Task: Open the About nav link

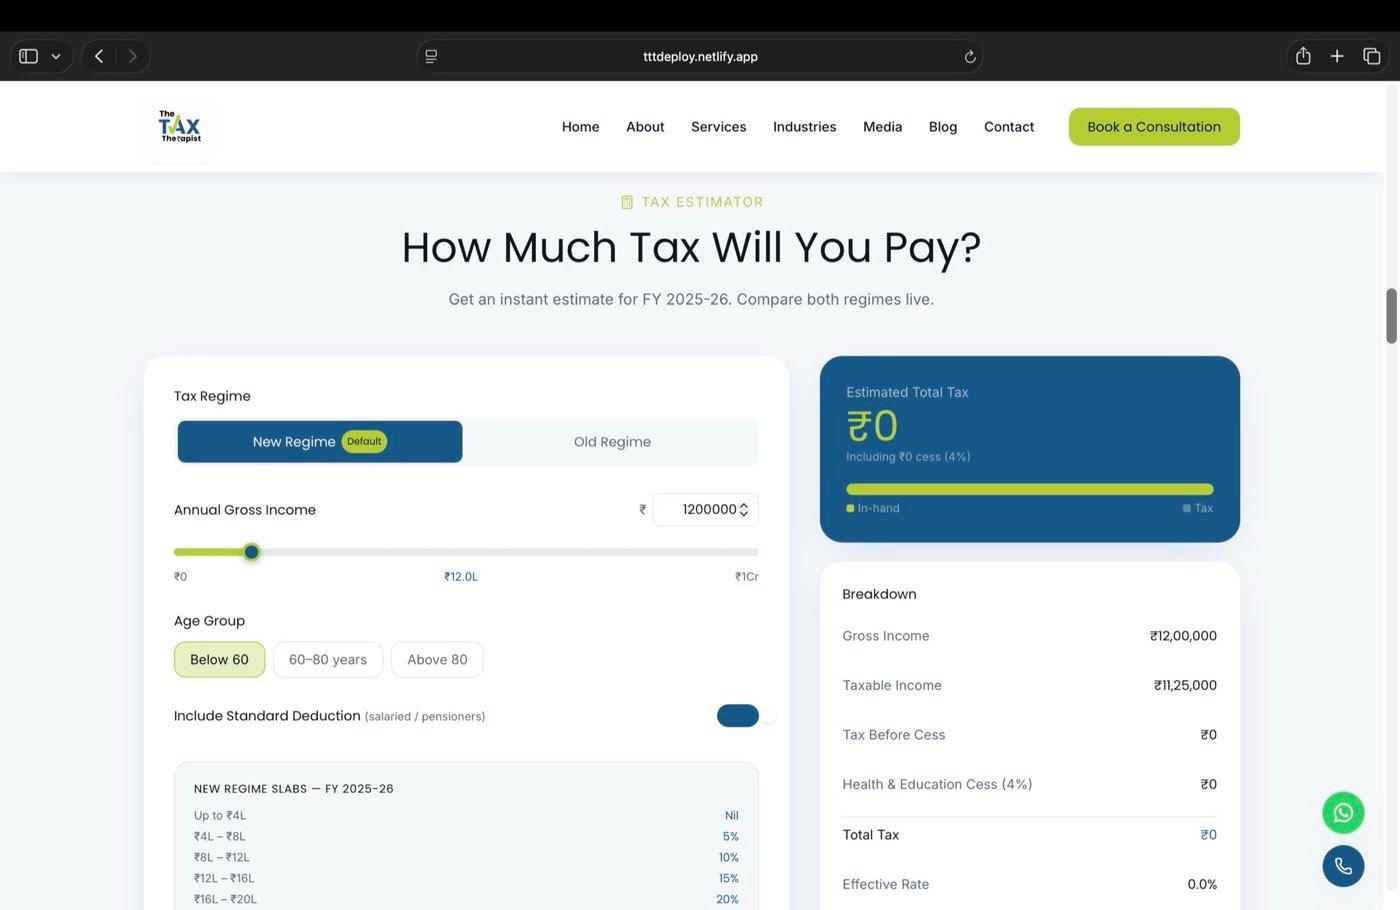Action: (x=645, y=127)
